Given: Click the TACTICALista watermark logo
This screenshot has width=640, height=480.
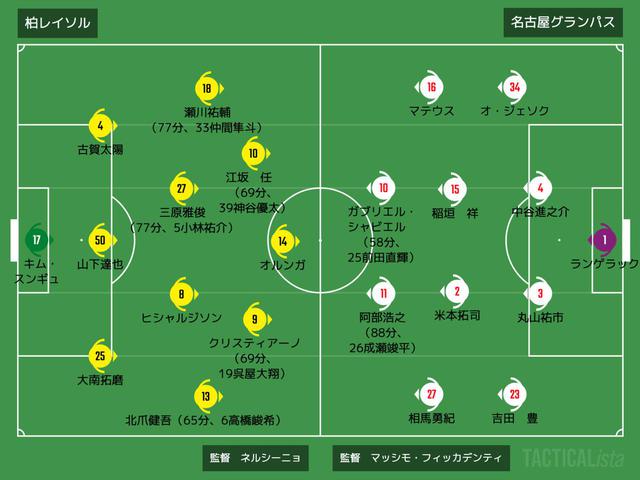Looking at the screenshot, I should (573, 458).
